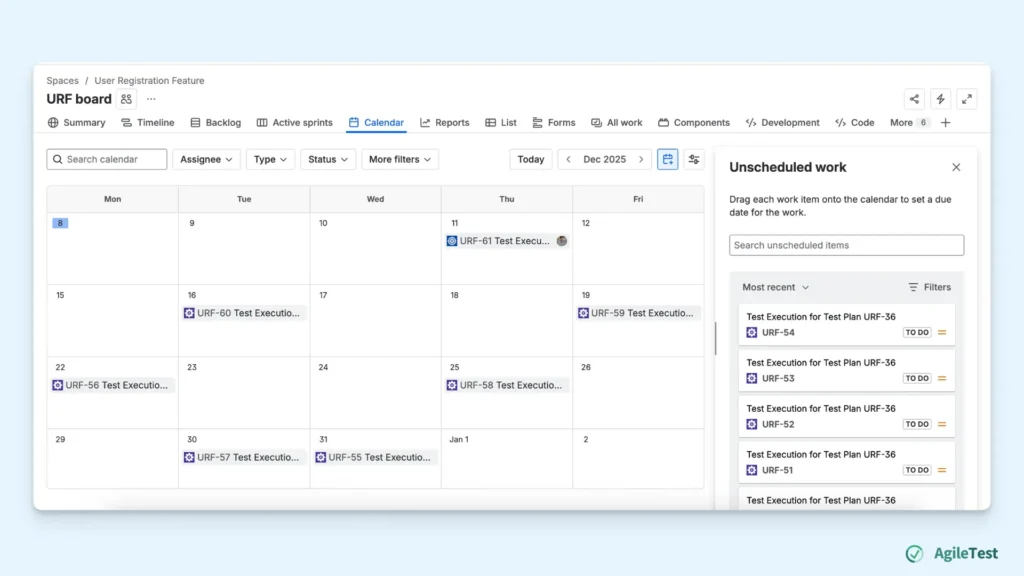Click the filter lines icon in Unscheduled work

coord(913,287)
